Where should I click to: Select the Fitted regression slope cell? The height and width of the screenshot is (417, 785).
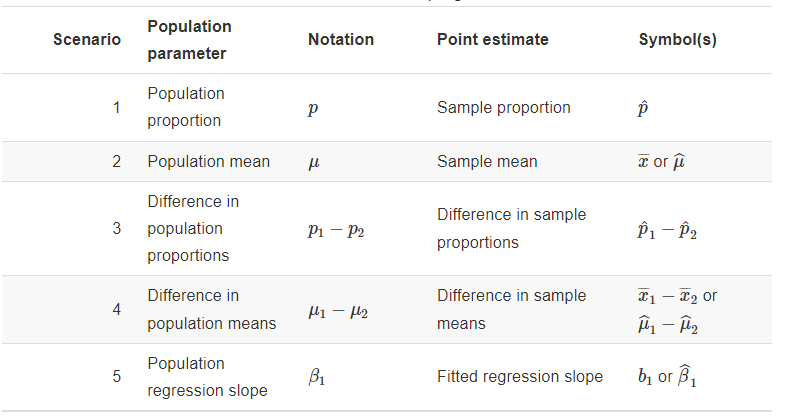519,377
